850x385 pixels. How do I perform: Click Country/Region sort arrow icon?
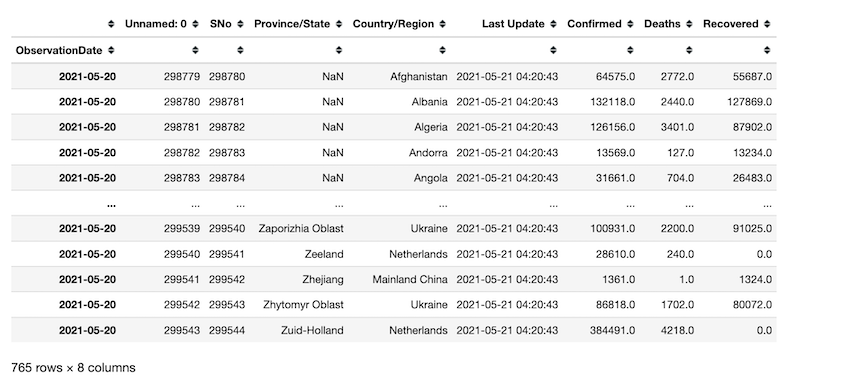(x=442, y=24)
